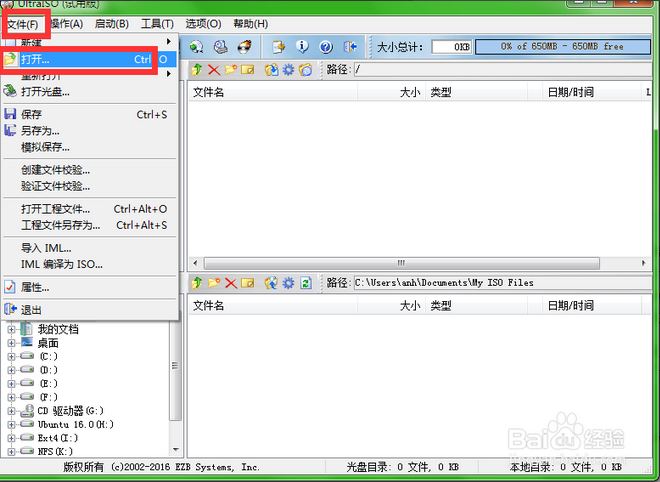Image resolution: width=660 pixels, height=482 pixels.
Task: Click red X delete in local pane toolbar
Action: coord(231,283)
